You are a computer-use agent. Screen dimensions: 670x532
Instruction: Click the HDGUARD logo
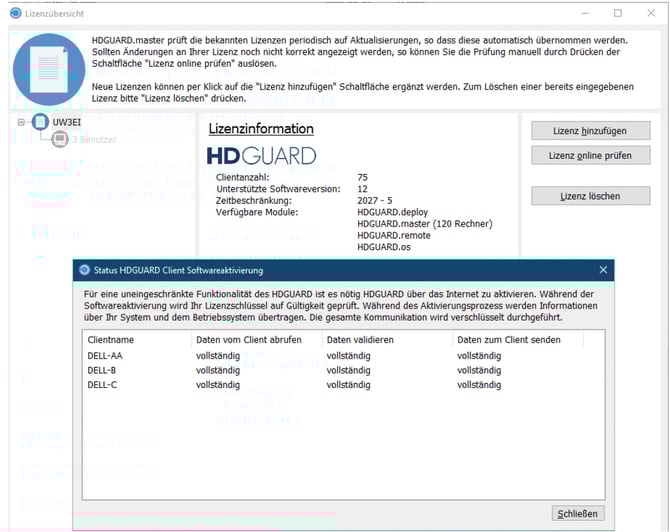(262, 156)
